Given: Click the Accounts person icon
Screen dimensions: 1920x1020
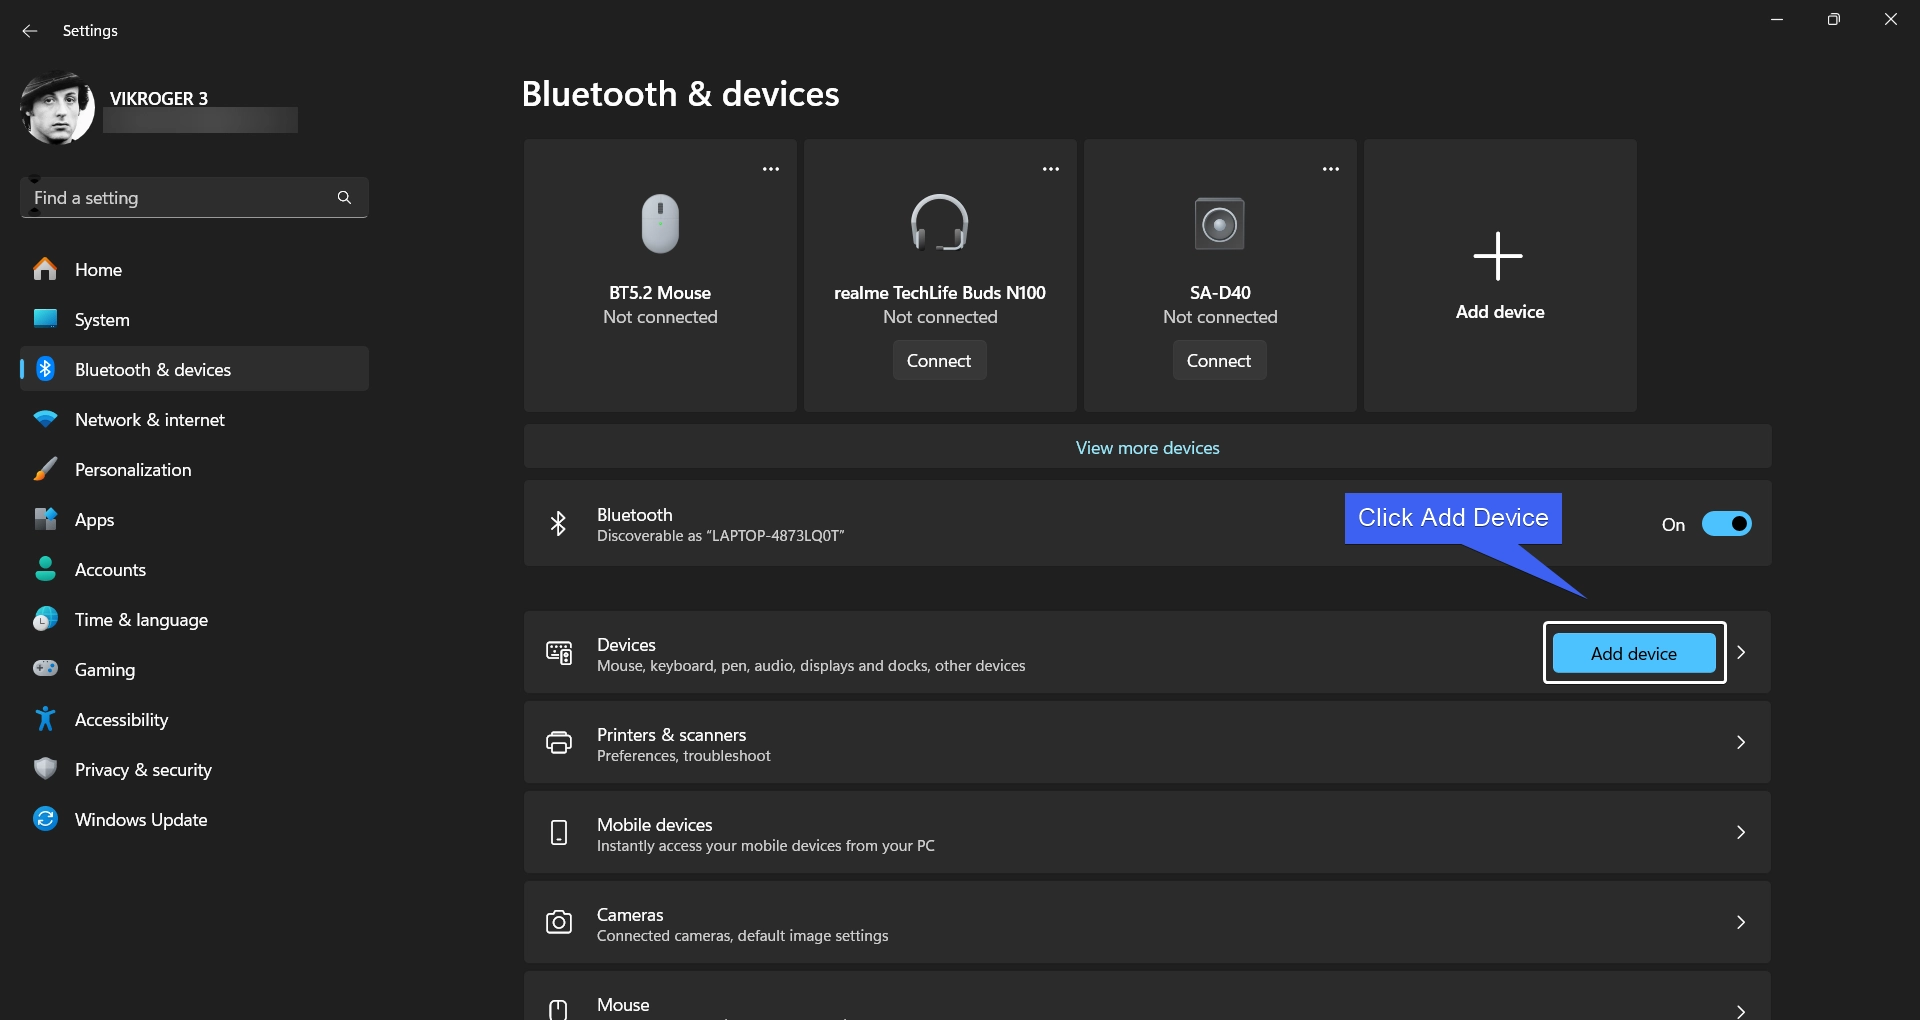Looking at the screenshot, I should (45, 569).
